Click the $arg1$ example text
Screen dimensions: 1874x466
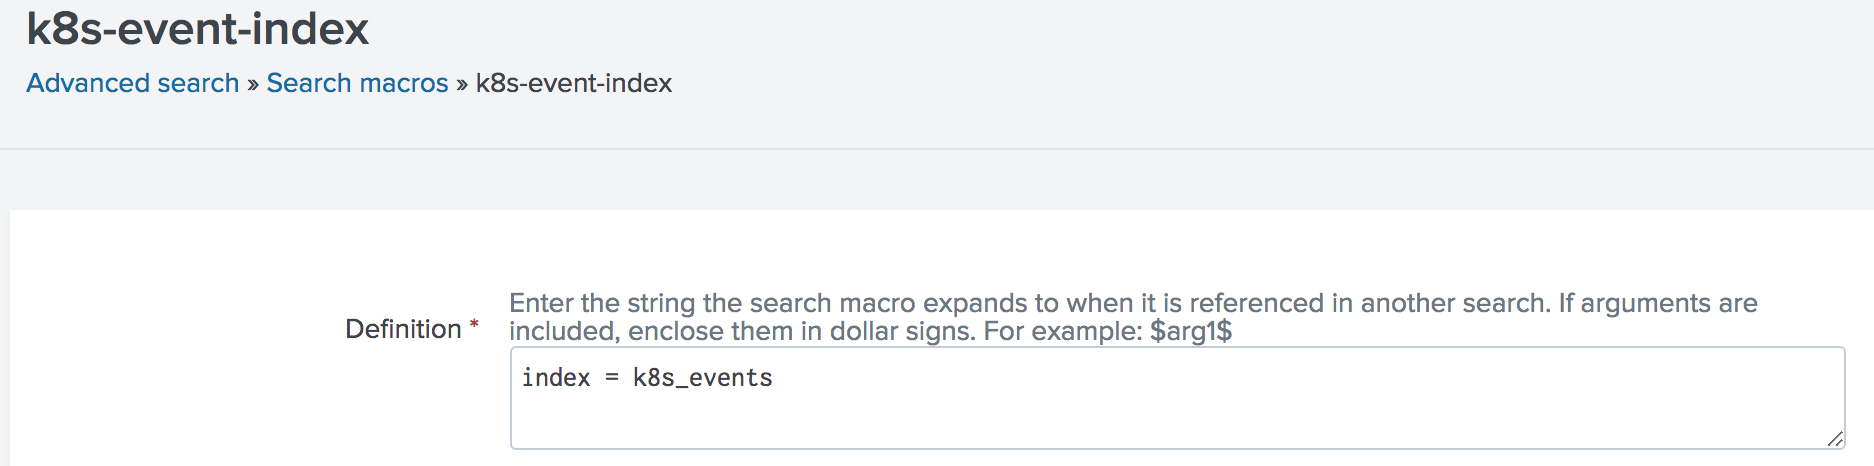[x=1191, y=331]
